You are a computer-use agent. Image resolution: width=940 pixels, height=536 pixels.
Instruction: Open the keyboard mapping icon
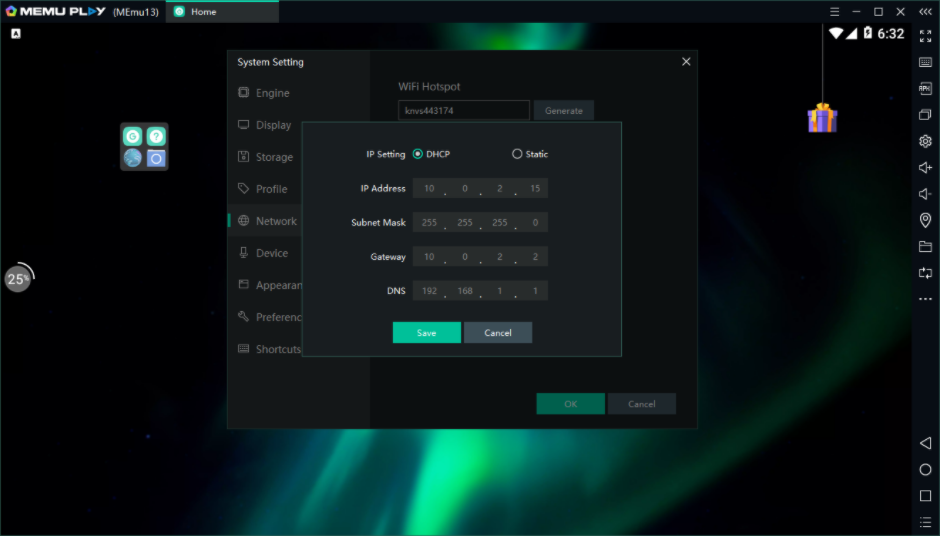[925, 62]
